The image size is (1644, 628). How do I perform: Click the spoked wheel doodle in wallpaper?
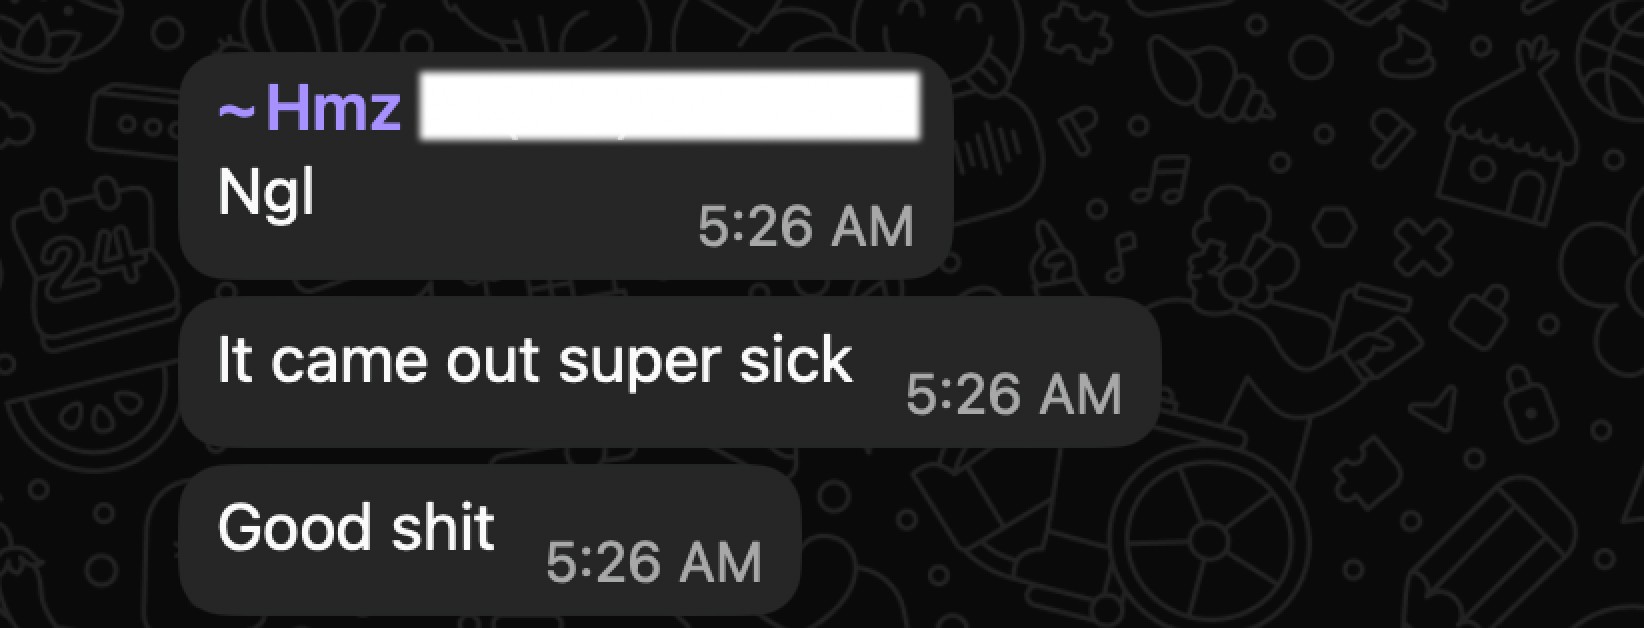pyautogui.click(x=1210, y=540)
